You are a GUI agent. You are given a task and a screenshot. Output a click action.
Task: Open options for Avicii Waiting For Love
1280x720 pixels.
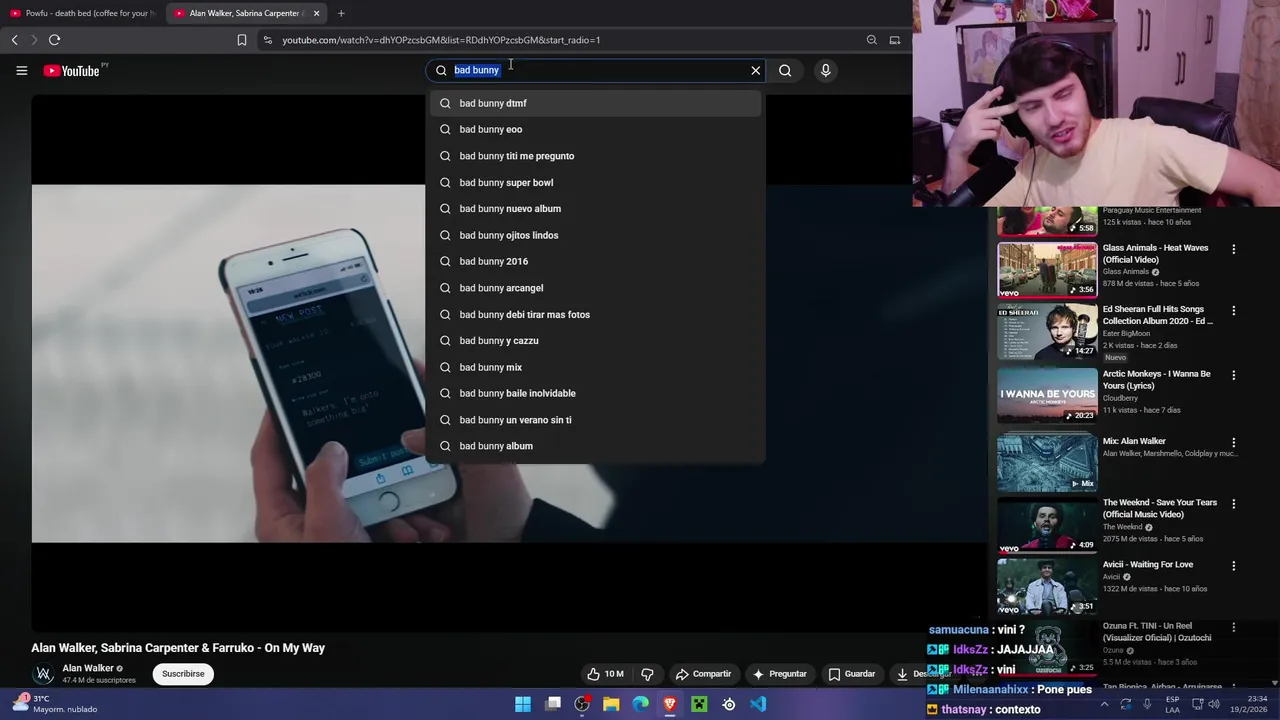point(1233,566)
